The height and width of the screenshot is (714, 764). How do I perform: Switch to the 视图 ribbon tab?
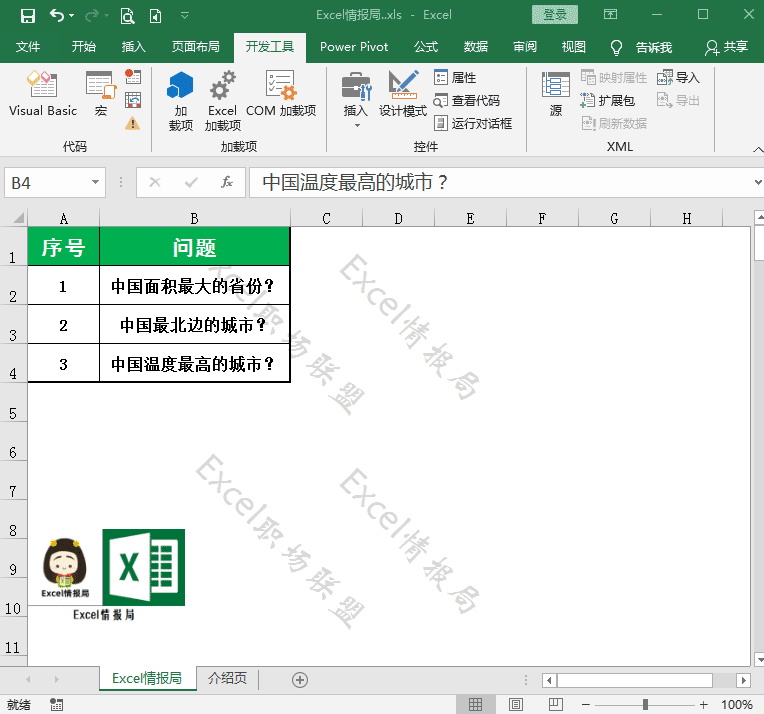573,47
